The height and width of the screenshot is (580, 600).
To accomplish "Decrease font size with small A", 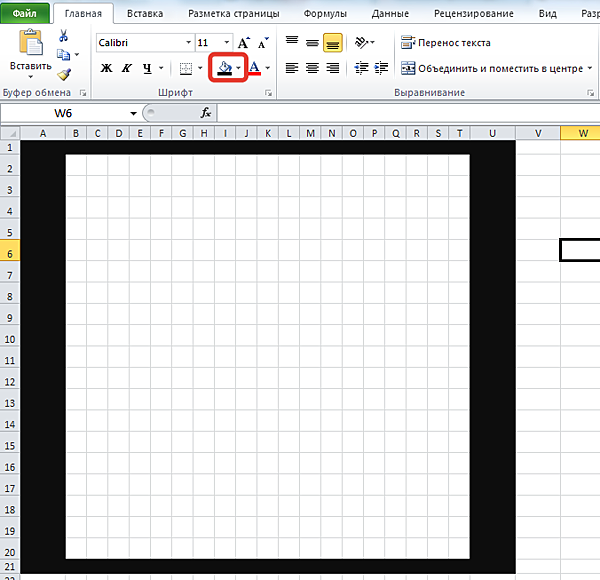I will pos(263,43).
